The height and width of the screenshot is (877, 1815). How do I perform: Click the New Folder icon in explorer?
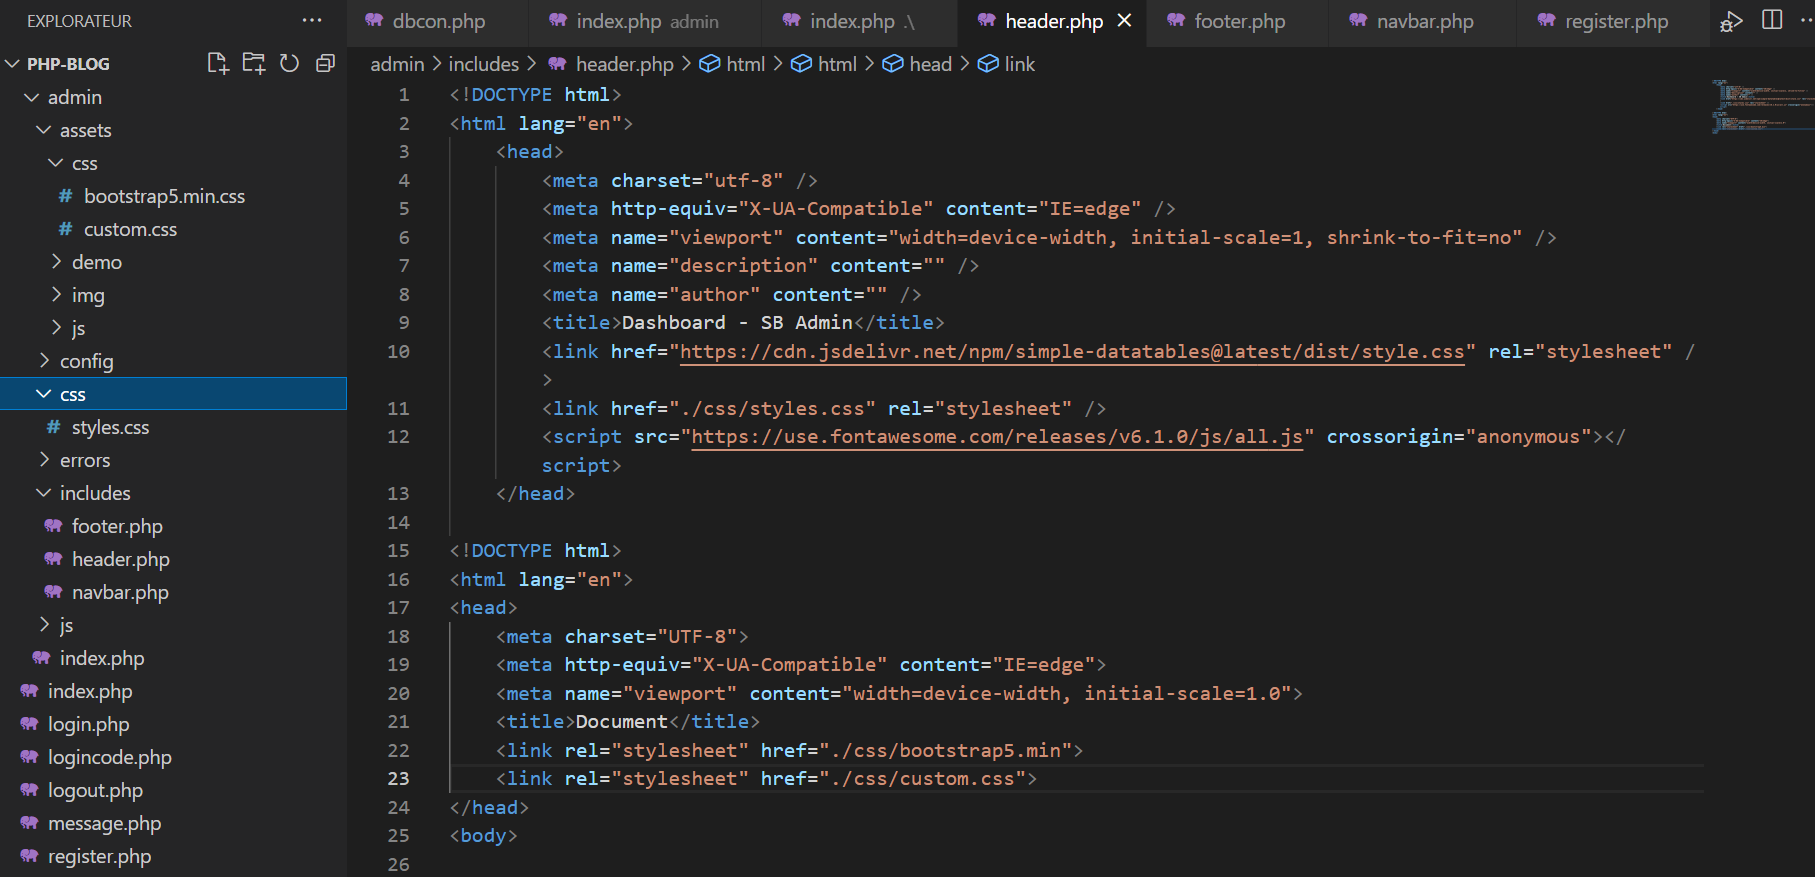coord(254,64)
